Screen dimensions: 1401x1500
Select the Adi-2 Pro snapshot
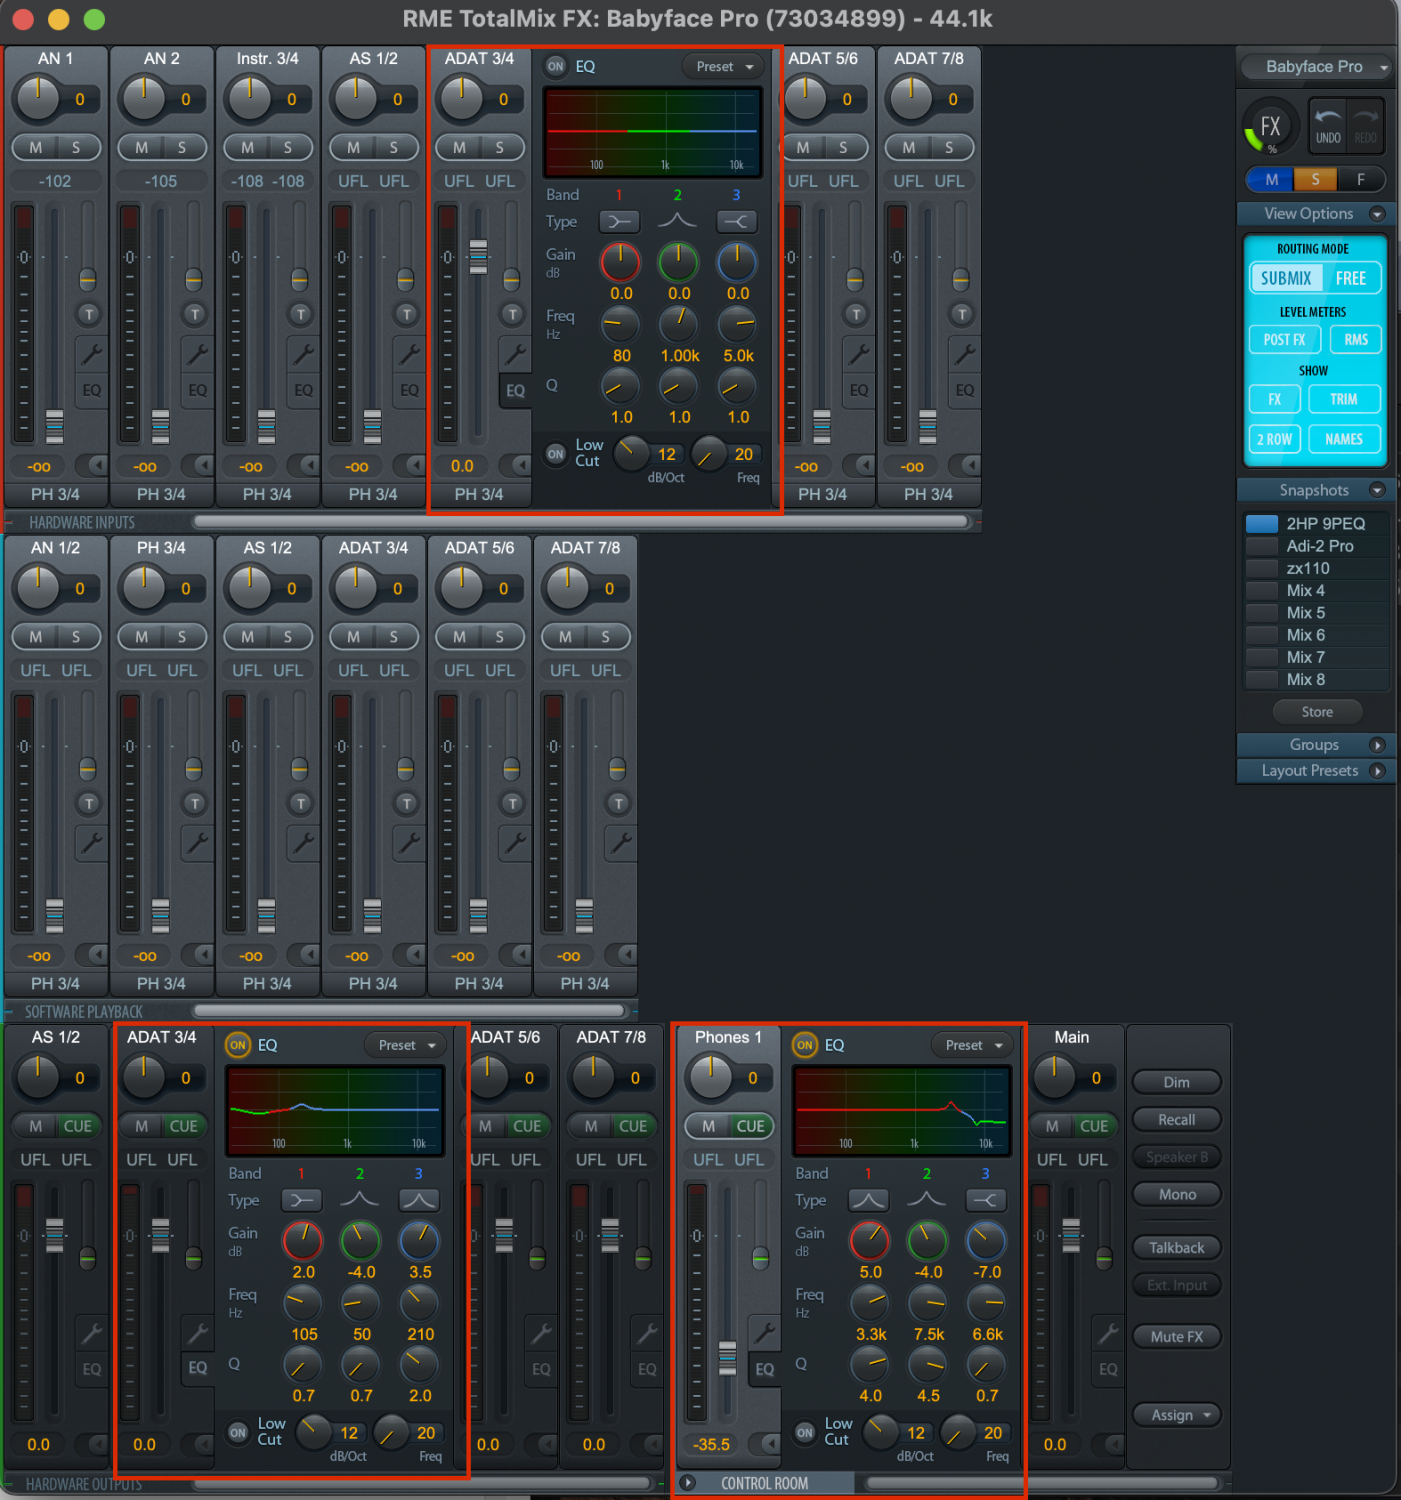pyautogui.click(x=1317, y=546)
